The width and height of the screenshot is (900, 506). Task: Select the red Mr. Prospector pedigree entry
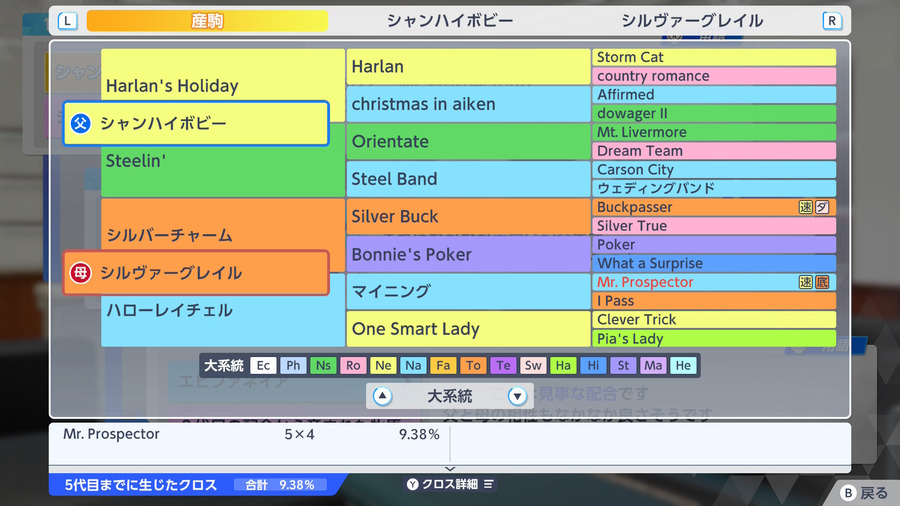click(714, 282)
